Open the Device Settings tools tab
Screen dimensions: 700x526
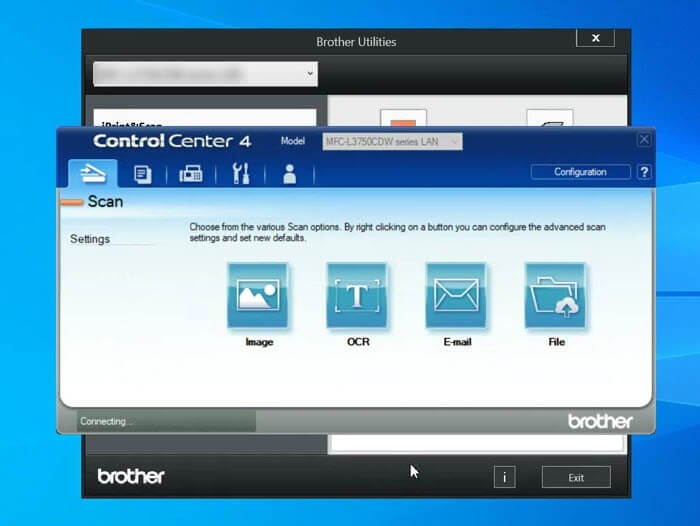pyautogui.click(x=241, y=174)
